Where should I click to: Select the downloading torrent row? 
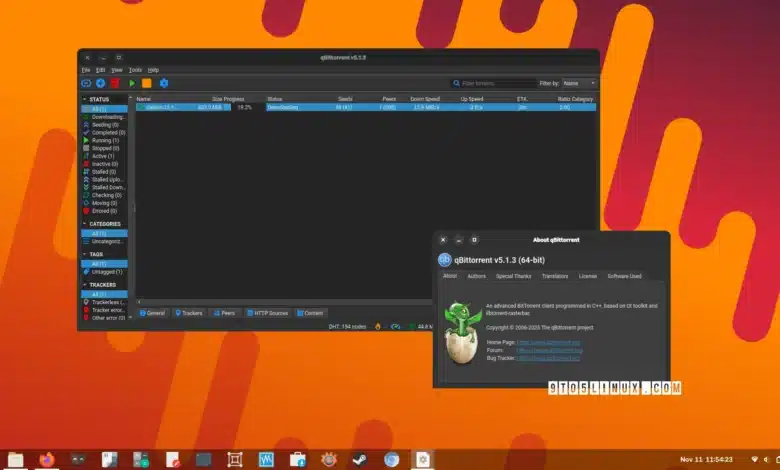pos(366,107)
